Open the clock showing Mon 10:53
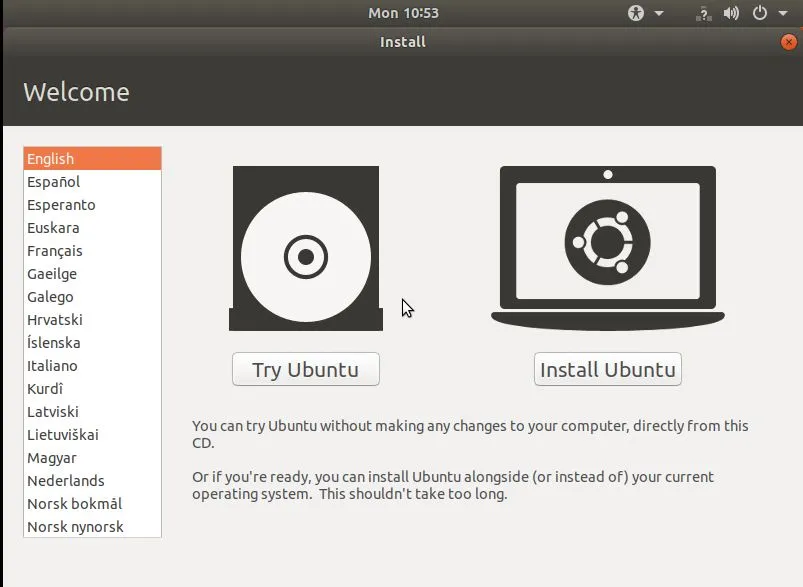 point(402,12)
